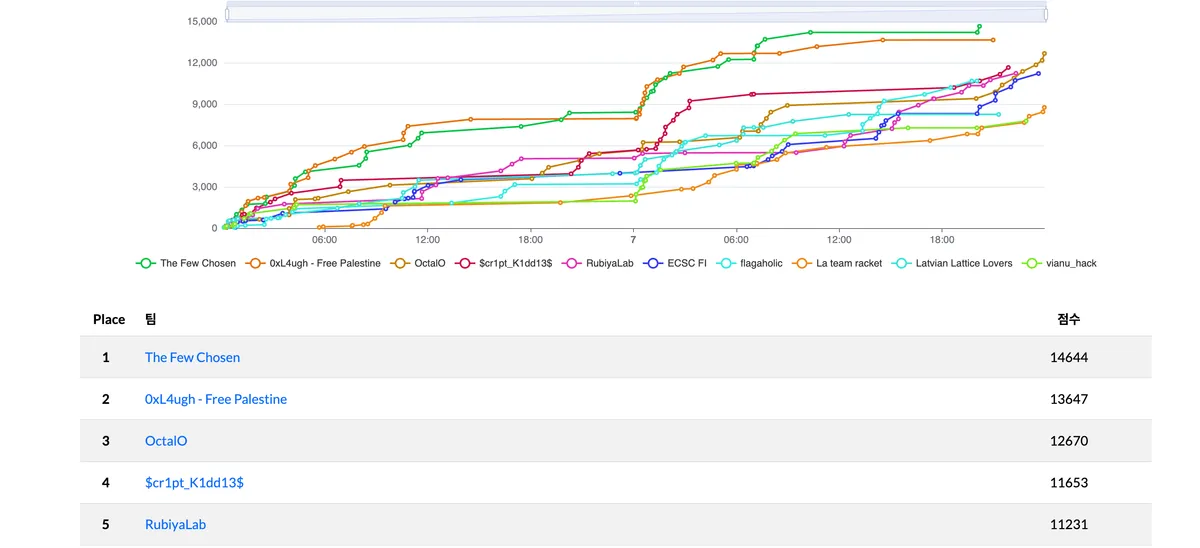Open 0xL4ugh - Free Palestine team link

pos(216,399)
